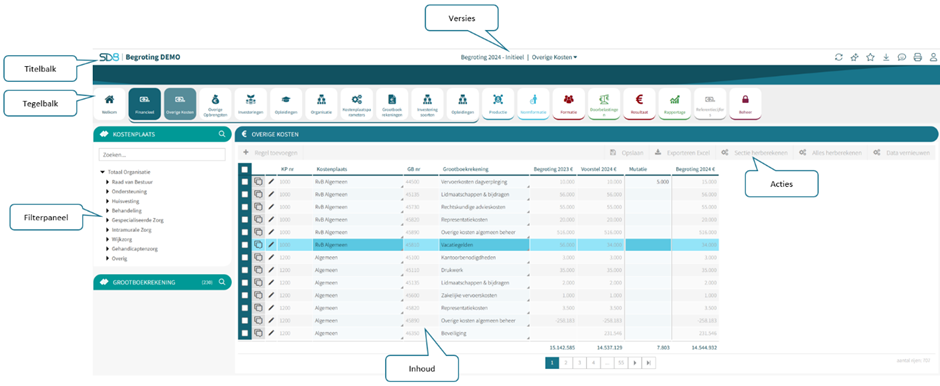Toggle the select-all checkbox in table header
Screen dimensions: 940x386
[245, 170]
